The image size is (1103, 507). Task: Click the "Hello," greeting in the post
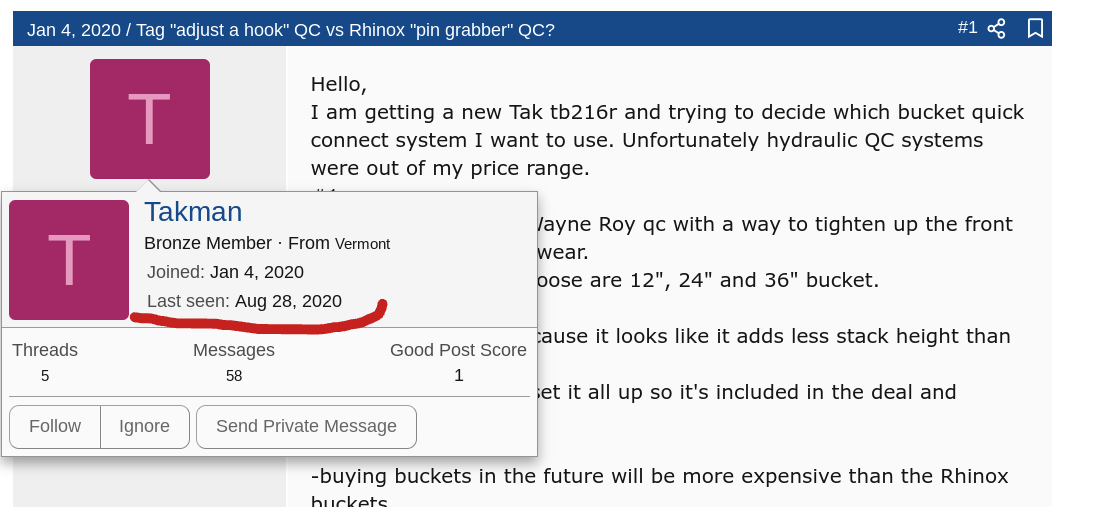click(339, 84)
